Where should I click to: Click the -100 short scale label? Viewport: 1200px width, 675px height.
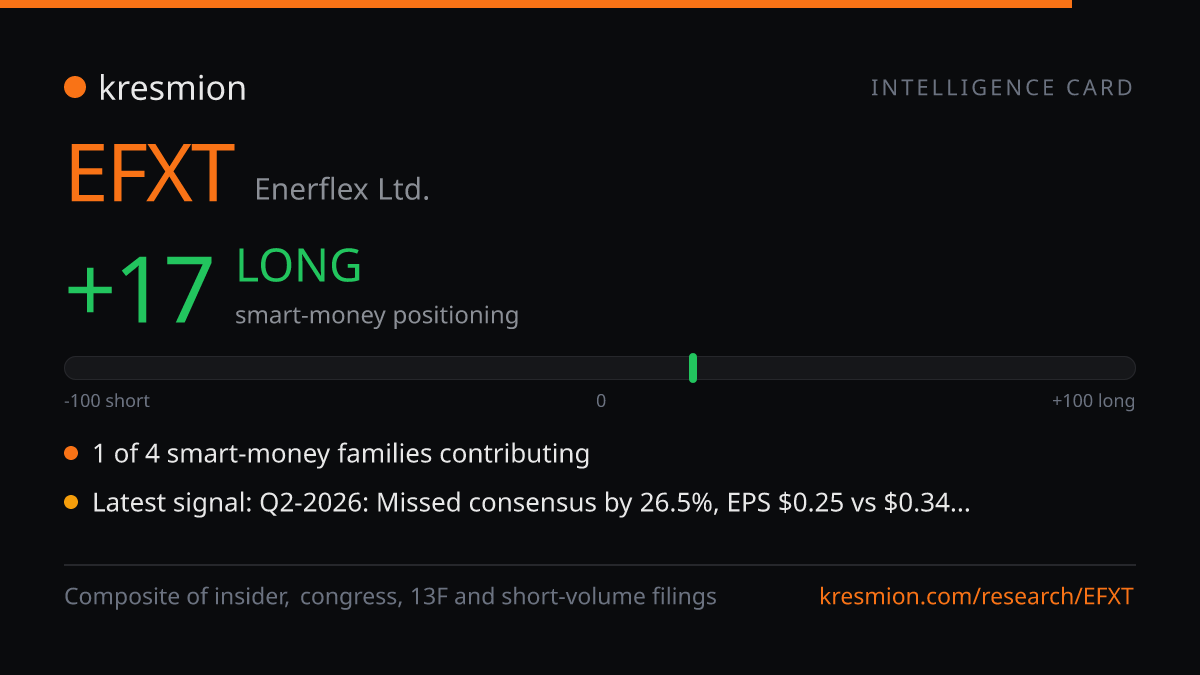(x=107, y=401)
